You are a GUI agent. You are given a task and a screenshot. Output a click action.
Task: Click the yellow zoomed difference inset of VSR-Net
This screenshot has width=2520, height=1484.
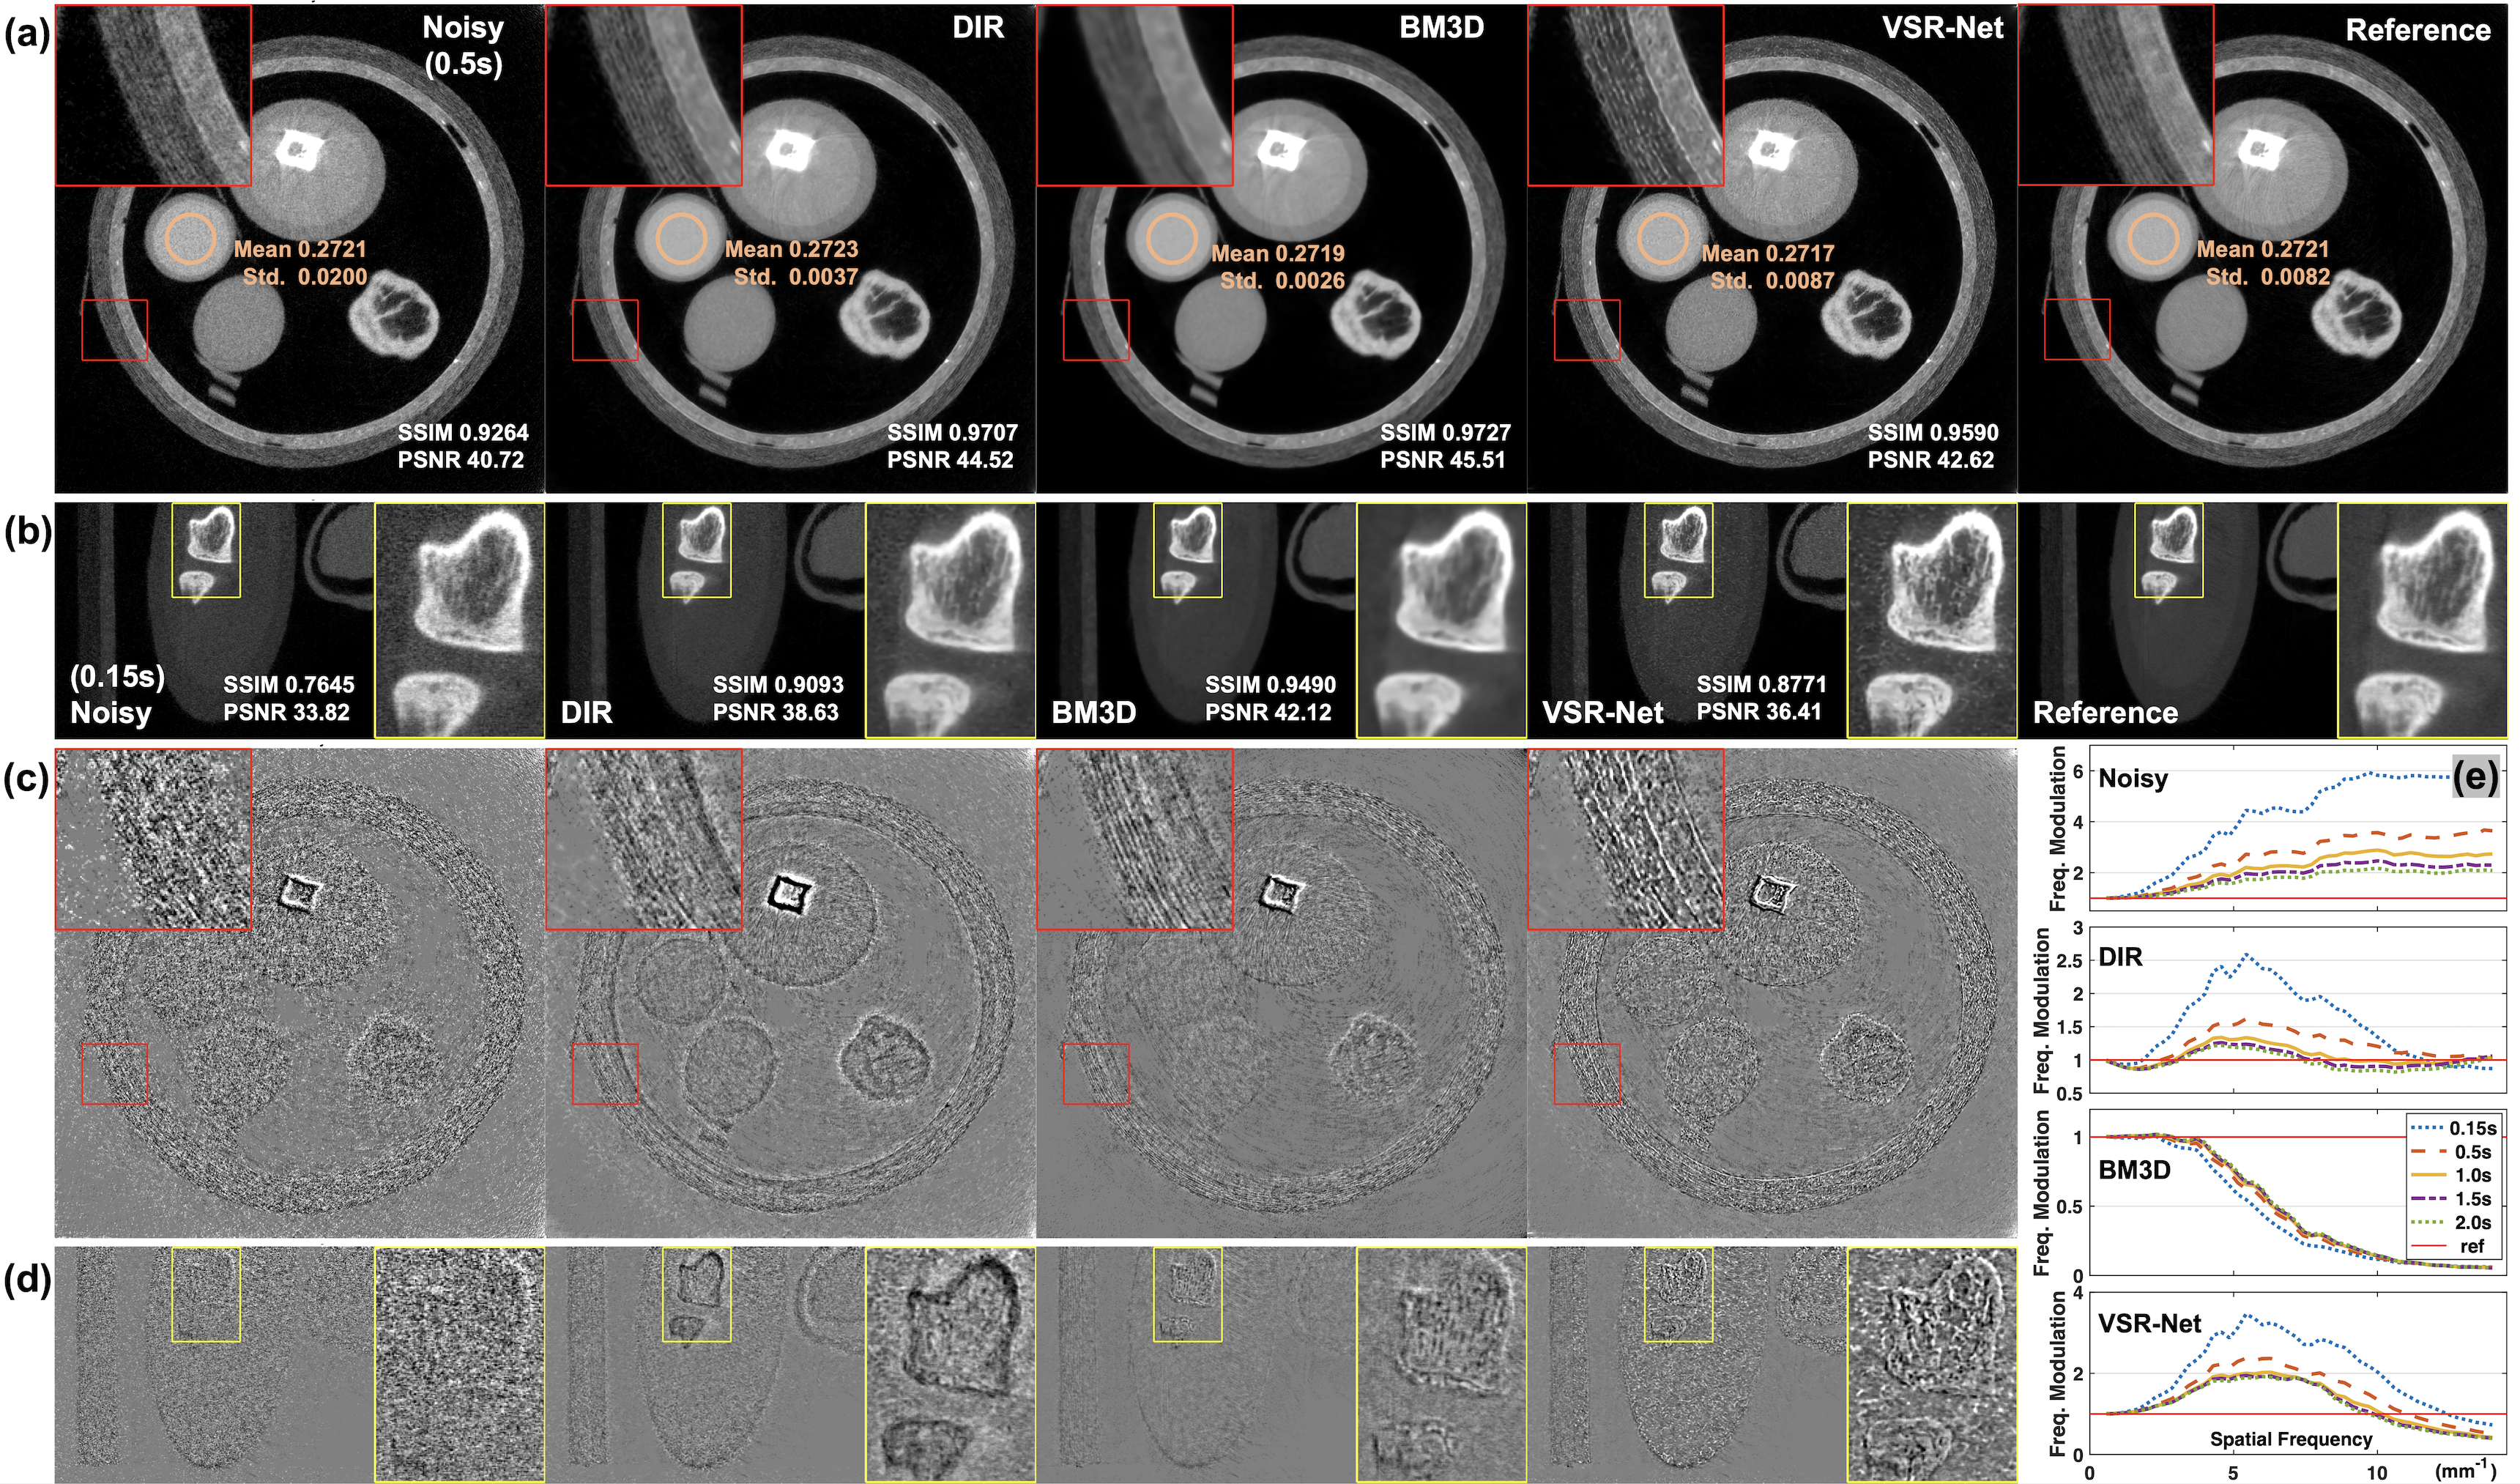1931,1364
